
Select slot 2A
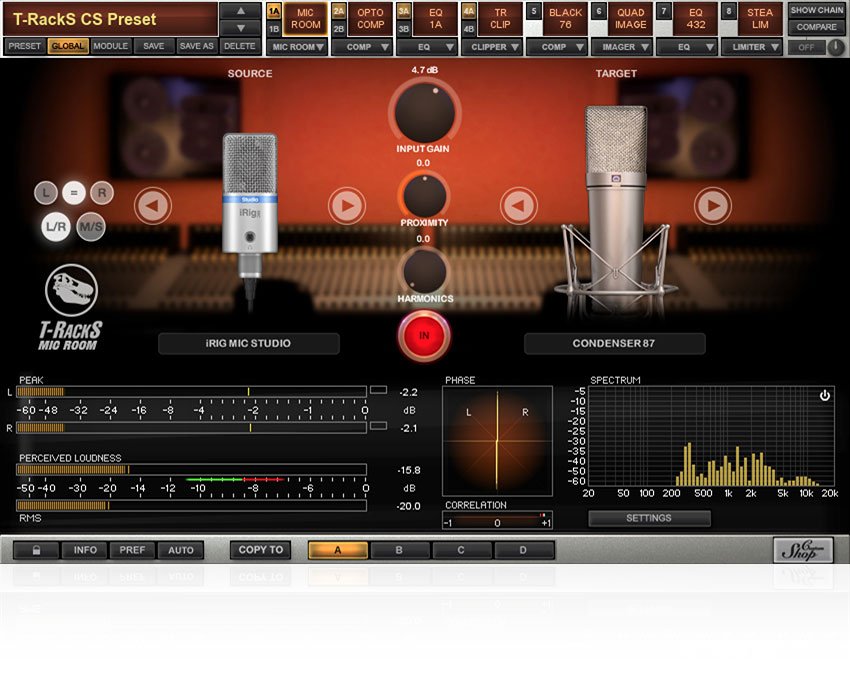pos(339,11)
